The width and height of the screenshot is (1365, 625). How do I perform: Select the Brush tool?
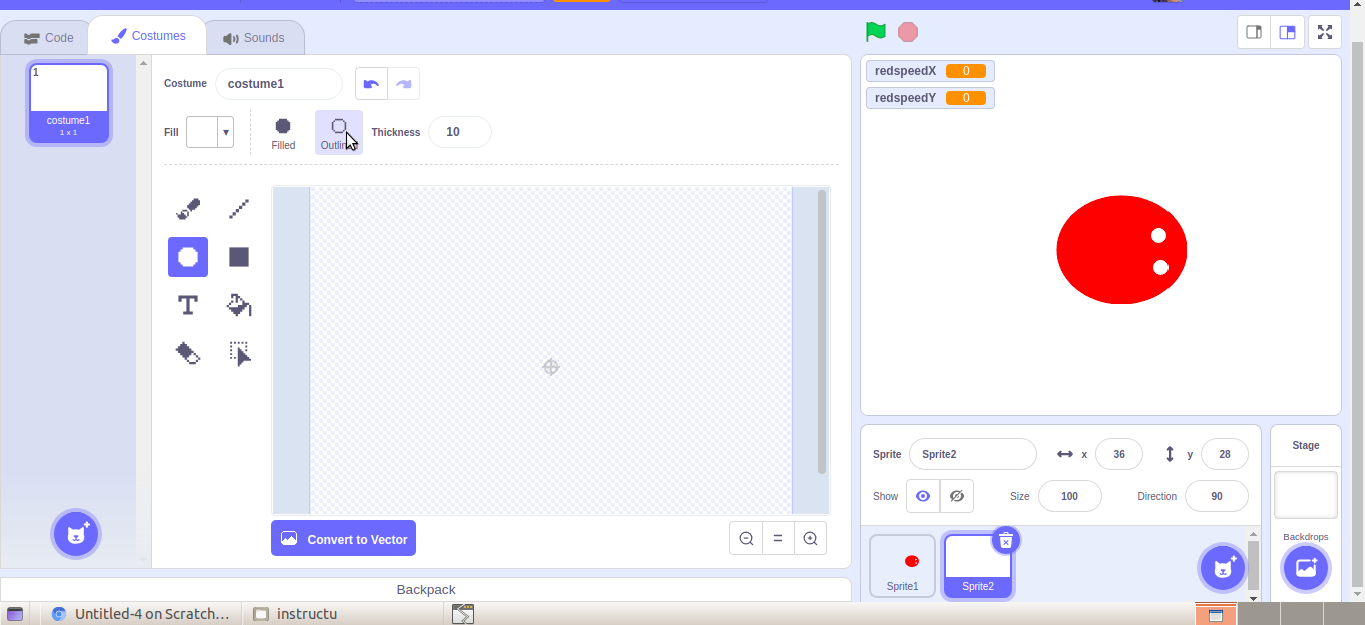[187, 208]
